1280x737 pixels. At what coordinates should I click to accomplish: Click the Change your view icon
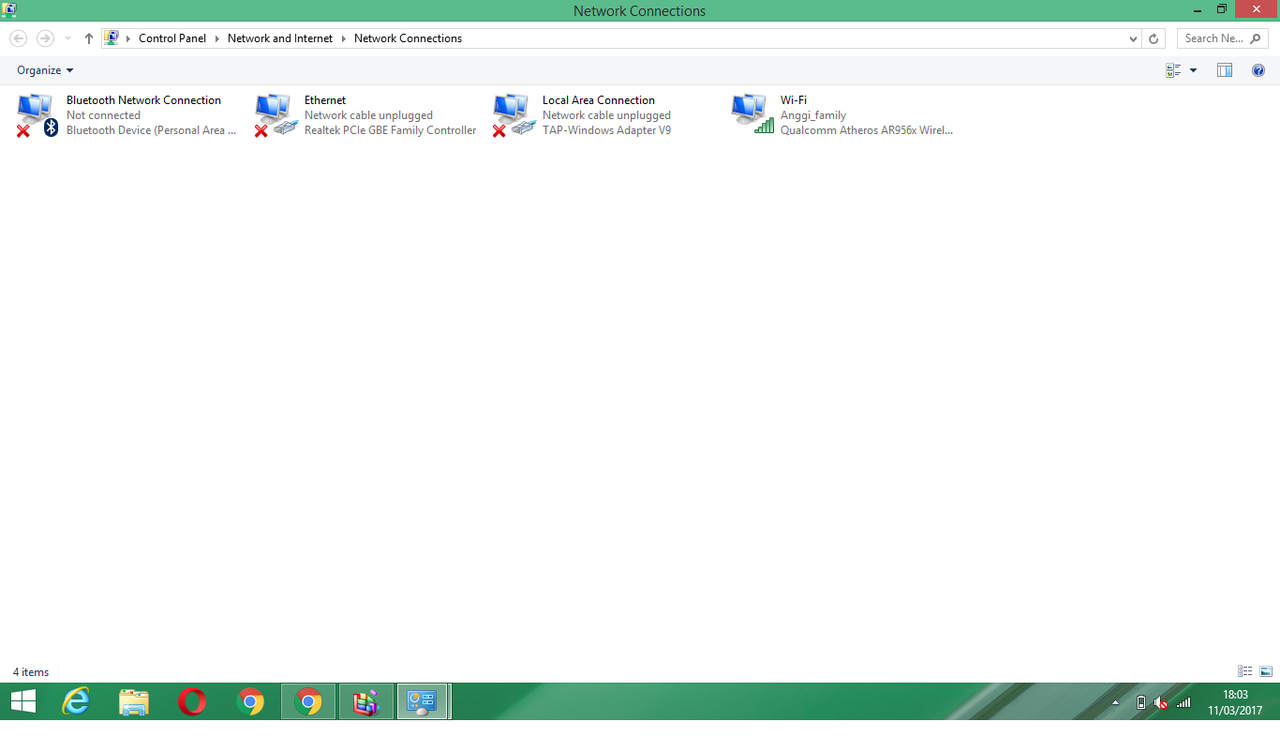(x=1174, y=70)
